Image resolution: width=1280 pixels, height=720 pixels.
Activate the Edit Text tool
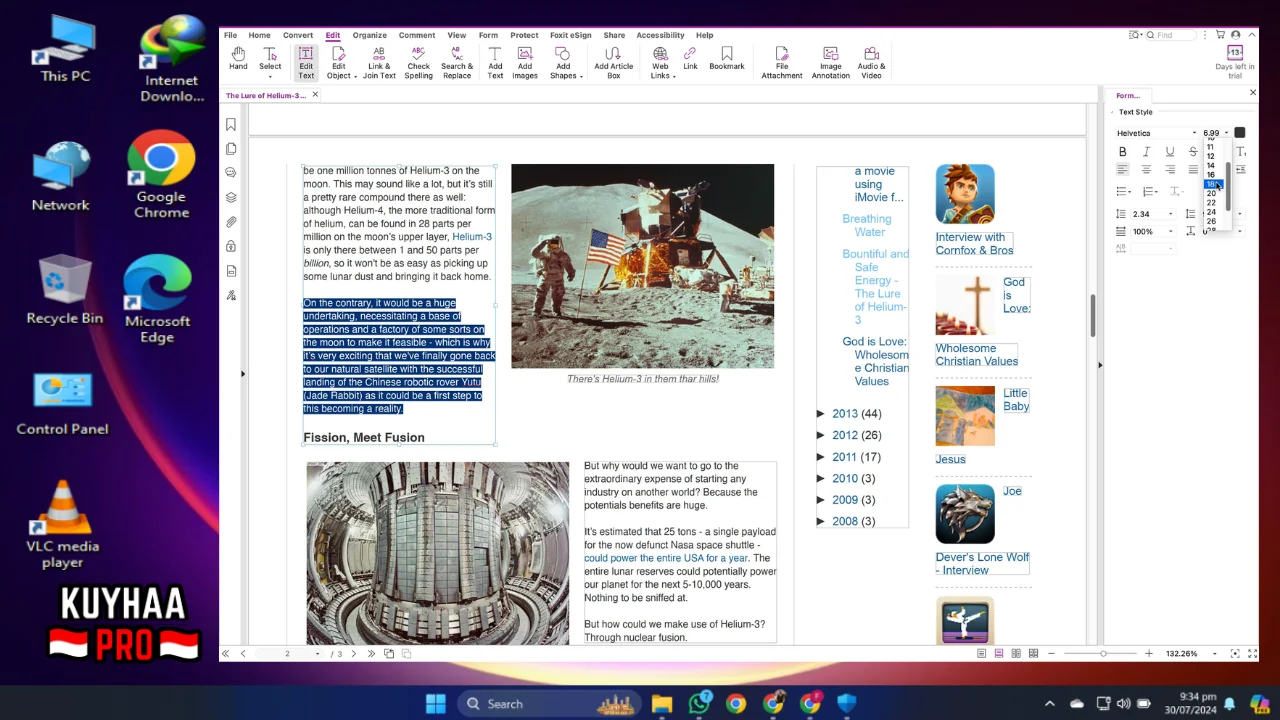coord(306,62)
